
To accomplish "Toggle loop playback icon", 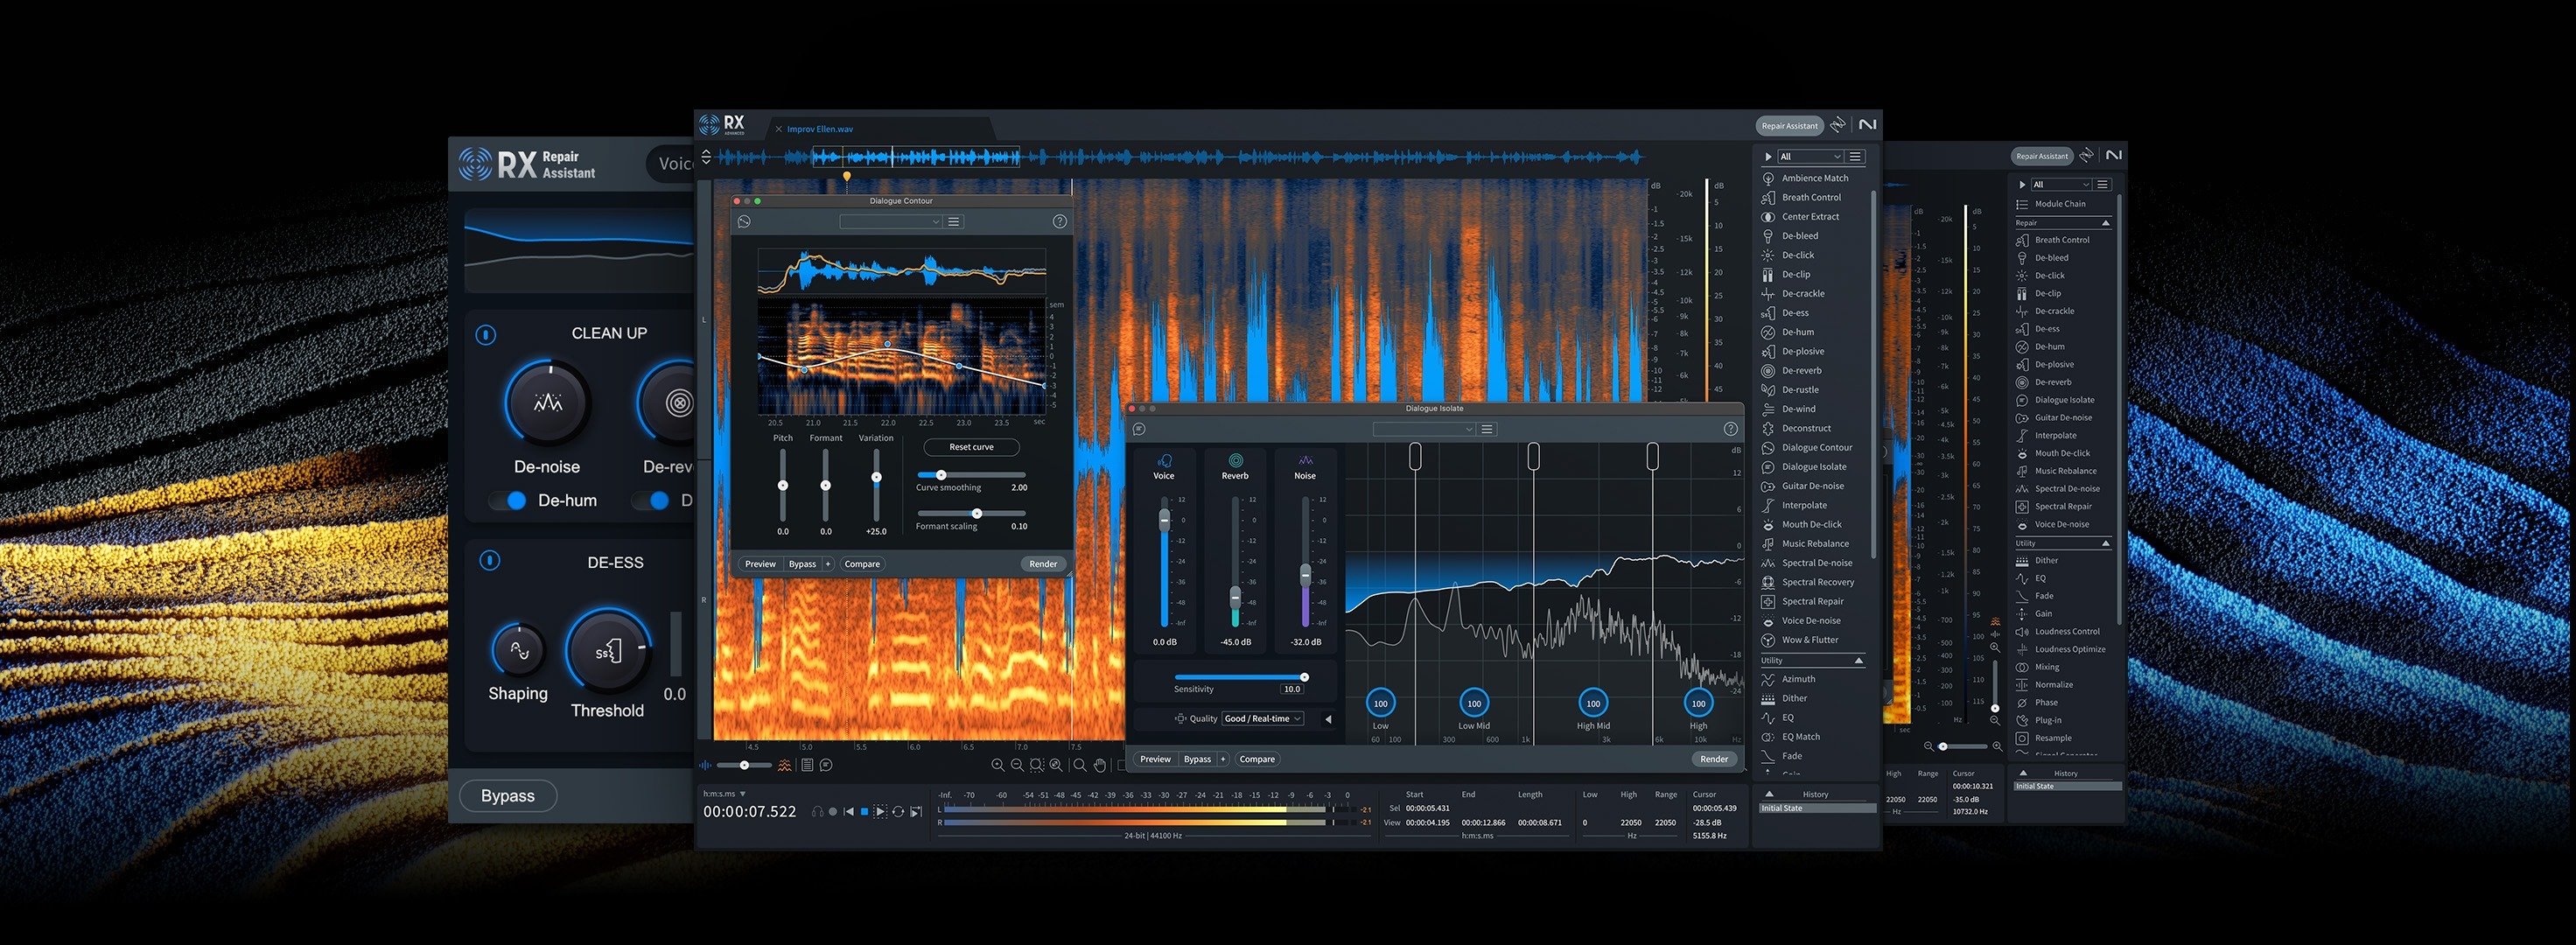I will pyautogui.click(x=898, y=812).
